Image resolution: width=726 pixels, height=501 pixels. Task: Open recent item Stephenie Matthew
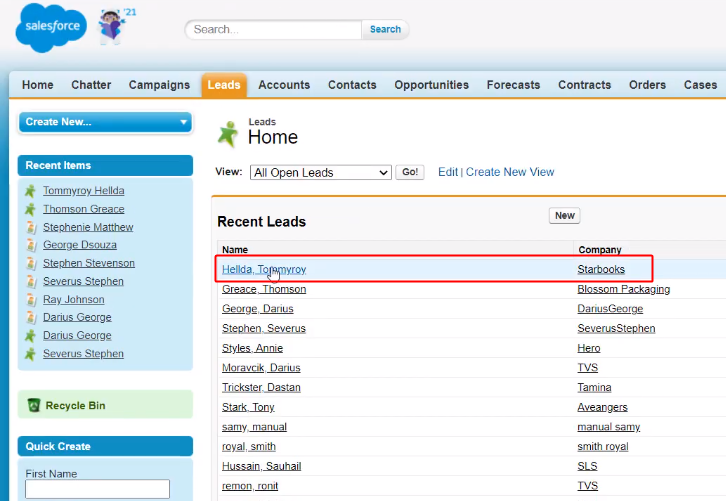[88, 227]
